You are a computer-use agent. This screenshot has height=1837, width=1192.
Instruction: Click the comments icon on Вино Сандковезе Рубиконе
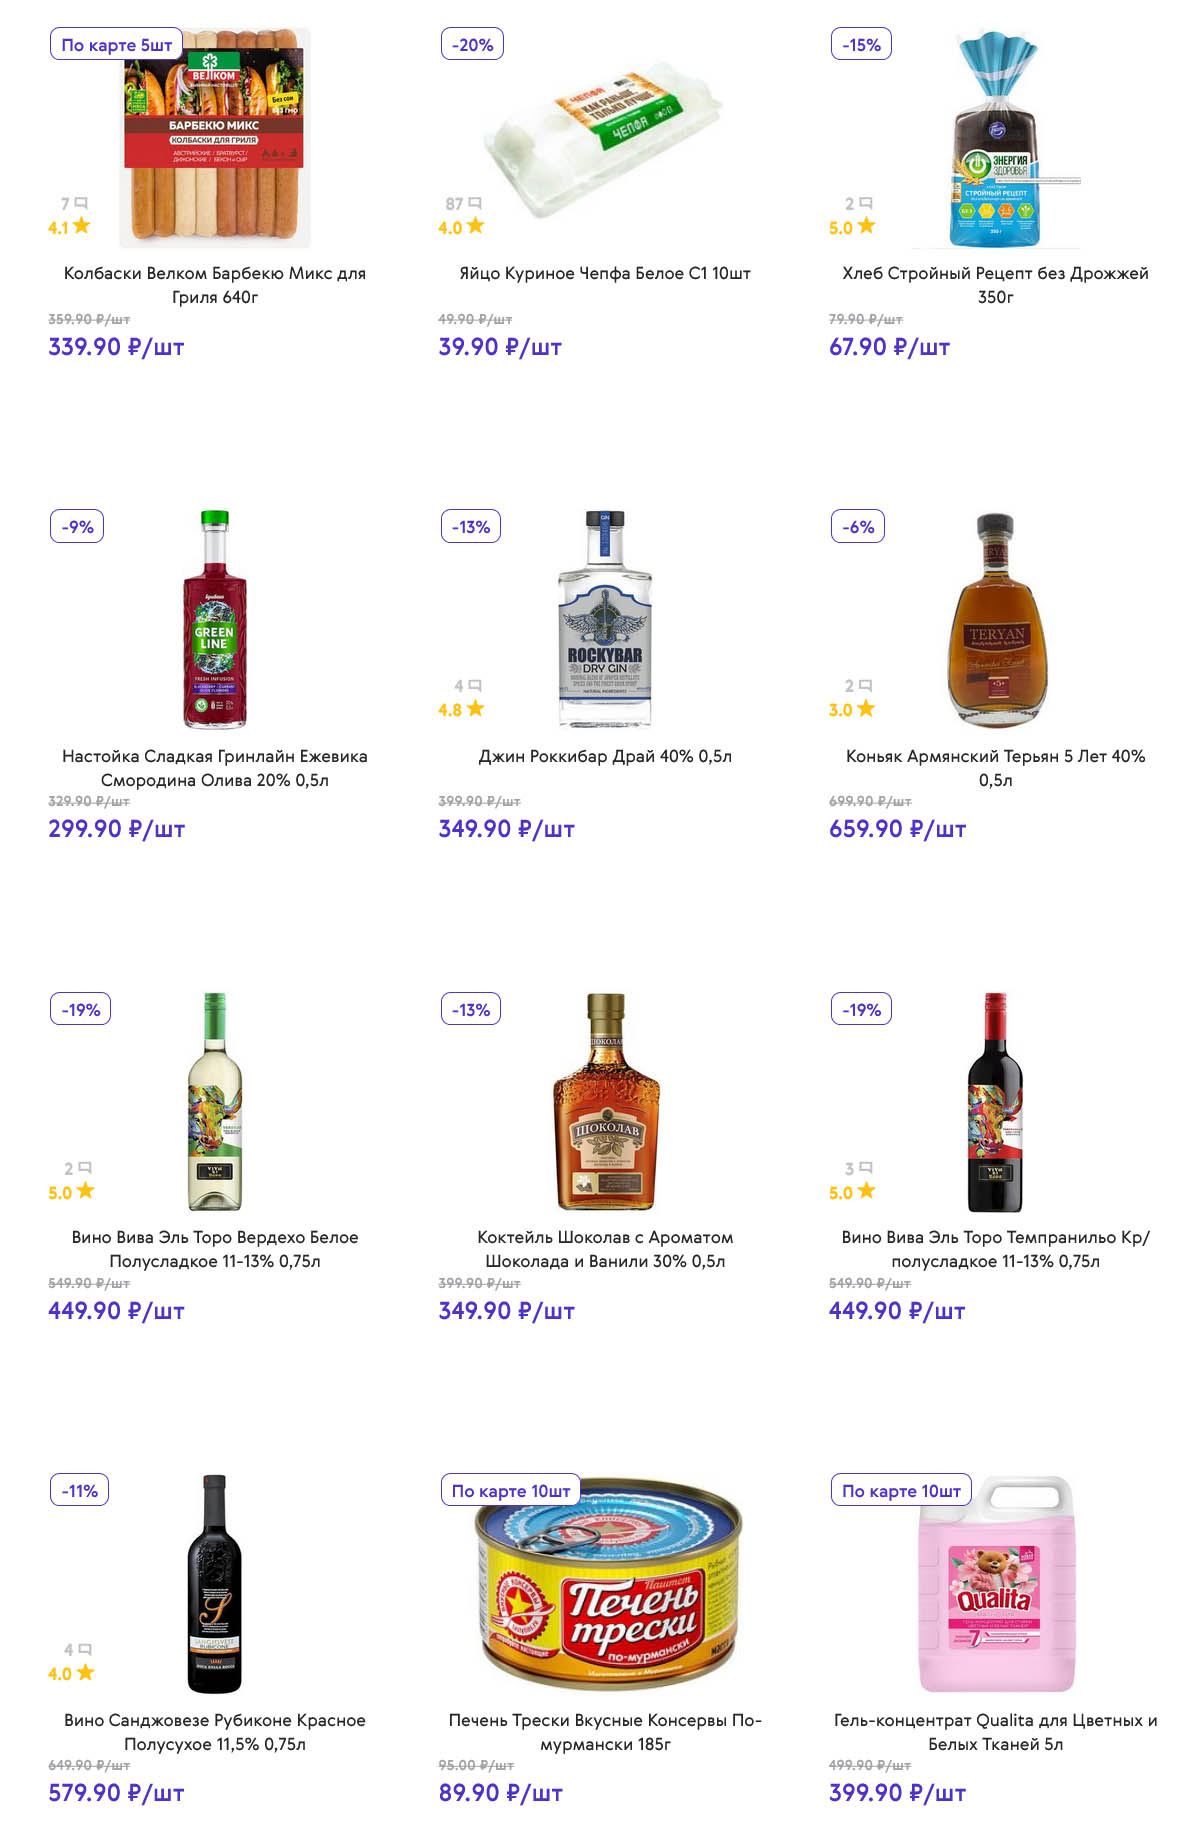tap(85, 1649)
